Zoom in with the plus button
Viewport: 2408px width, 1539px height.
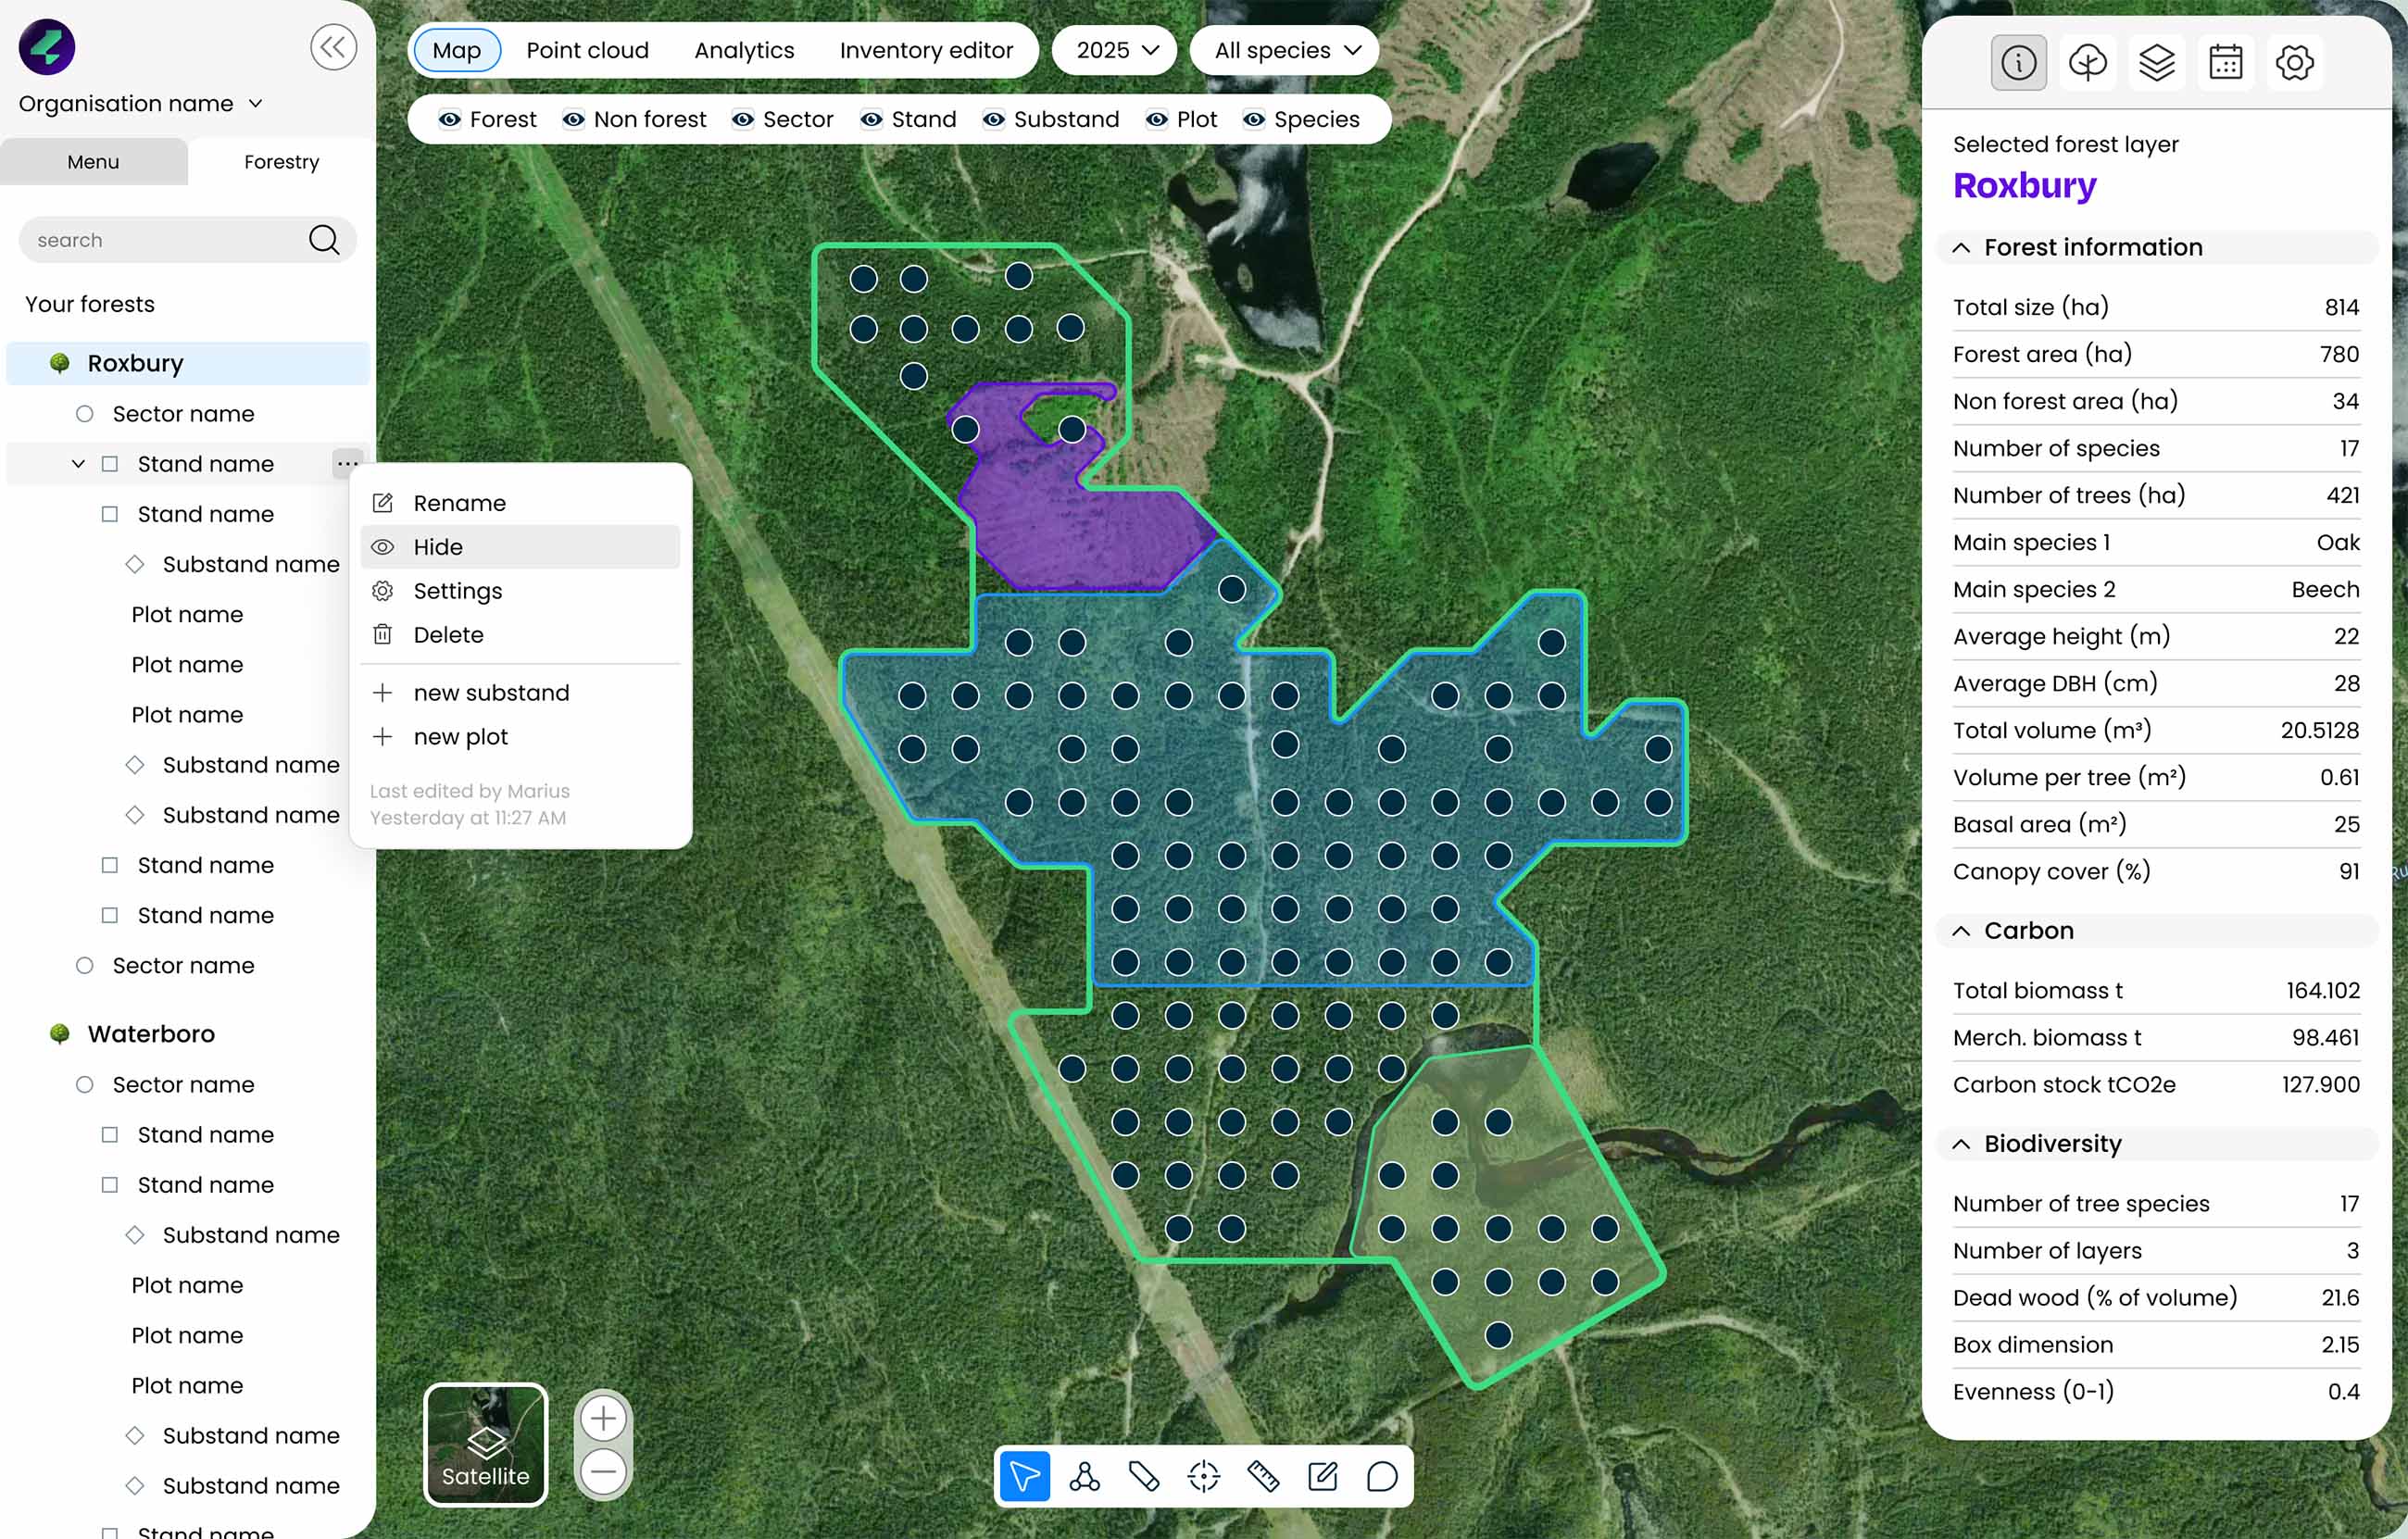point(603,1418)
